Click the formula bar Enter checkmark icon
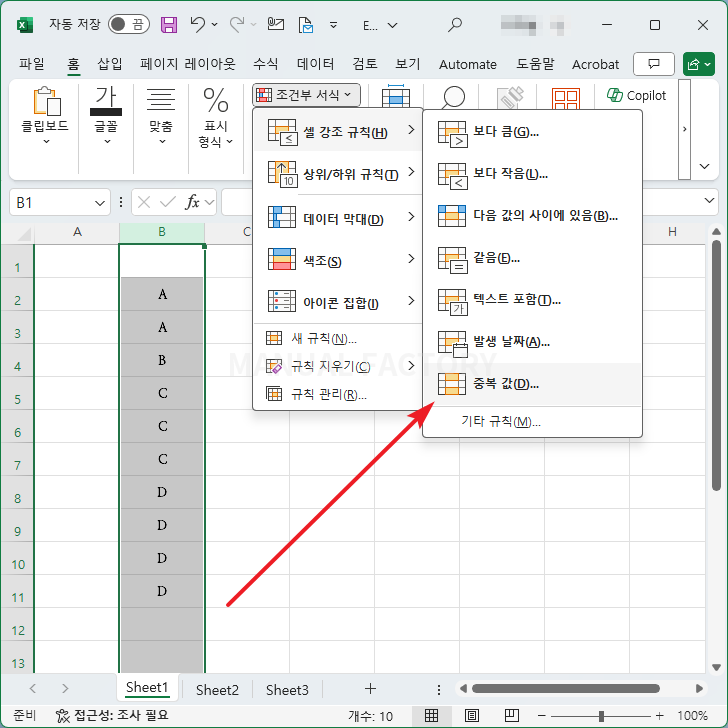The width and height of the screenshot is (728, 728). click(167, 202)
